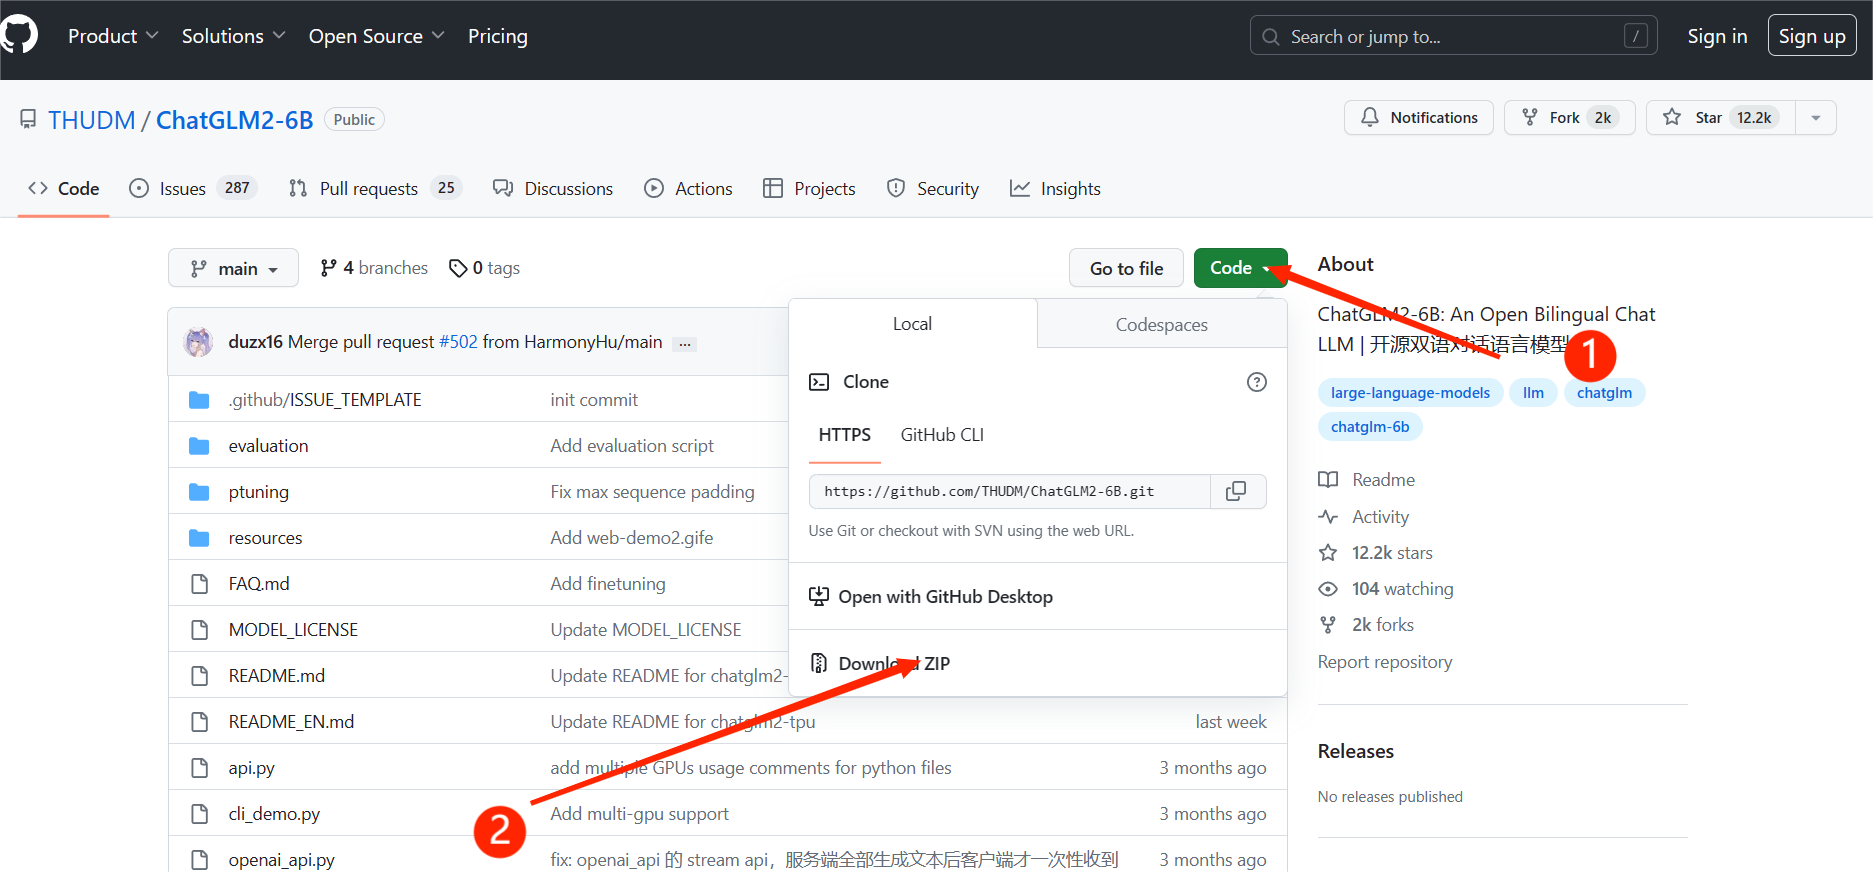View the 4 branches link
Image resolution: width=1873 pixels, height=872 pixels.
click(x=374, y=268)
